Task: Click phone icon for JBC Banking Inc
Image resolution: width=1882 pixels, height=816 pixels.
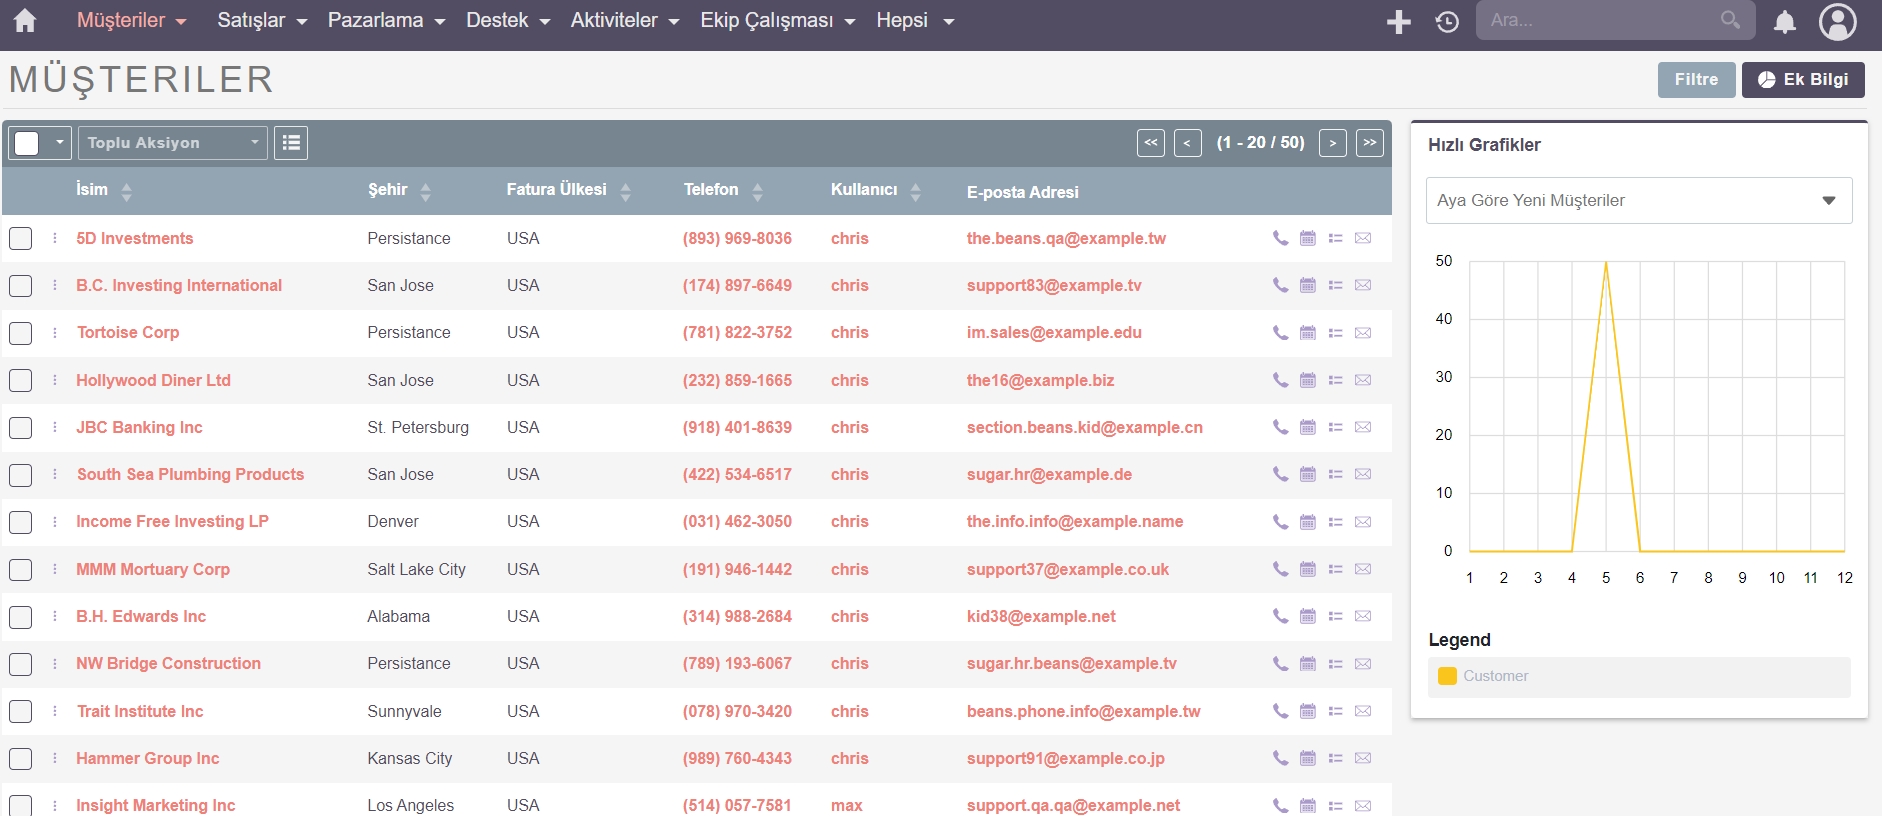Action: click(x=1280, y=427)
